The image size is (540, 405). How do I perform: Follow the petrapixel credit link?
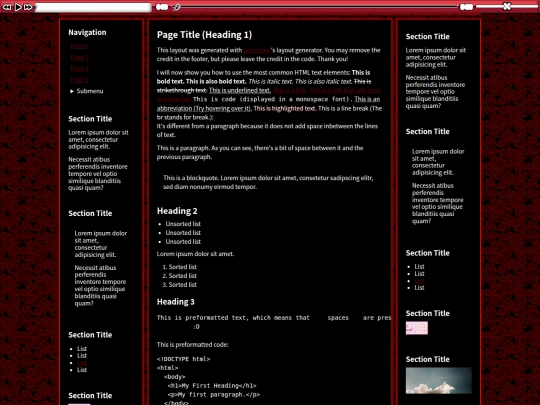click(x=257, y=50)
